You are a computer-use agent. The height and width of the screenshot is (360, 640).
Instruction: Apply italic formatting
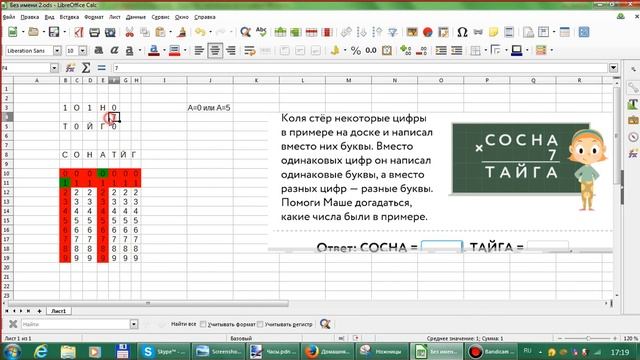(114, 50)
